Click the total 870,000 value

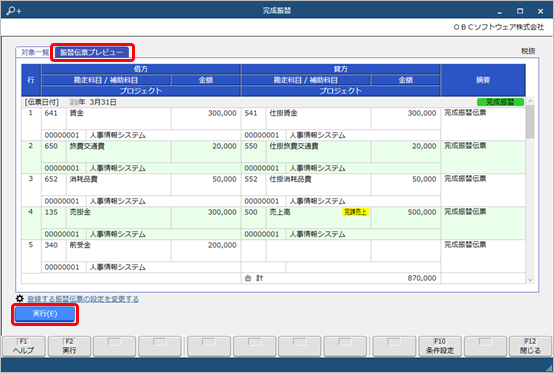point(422,278)
